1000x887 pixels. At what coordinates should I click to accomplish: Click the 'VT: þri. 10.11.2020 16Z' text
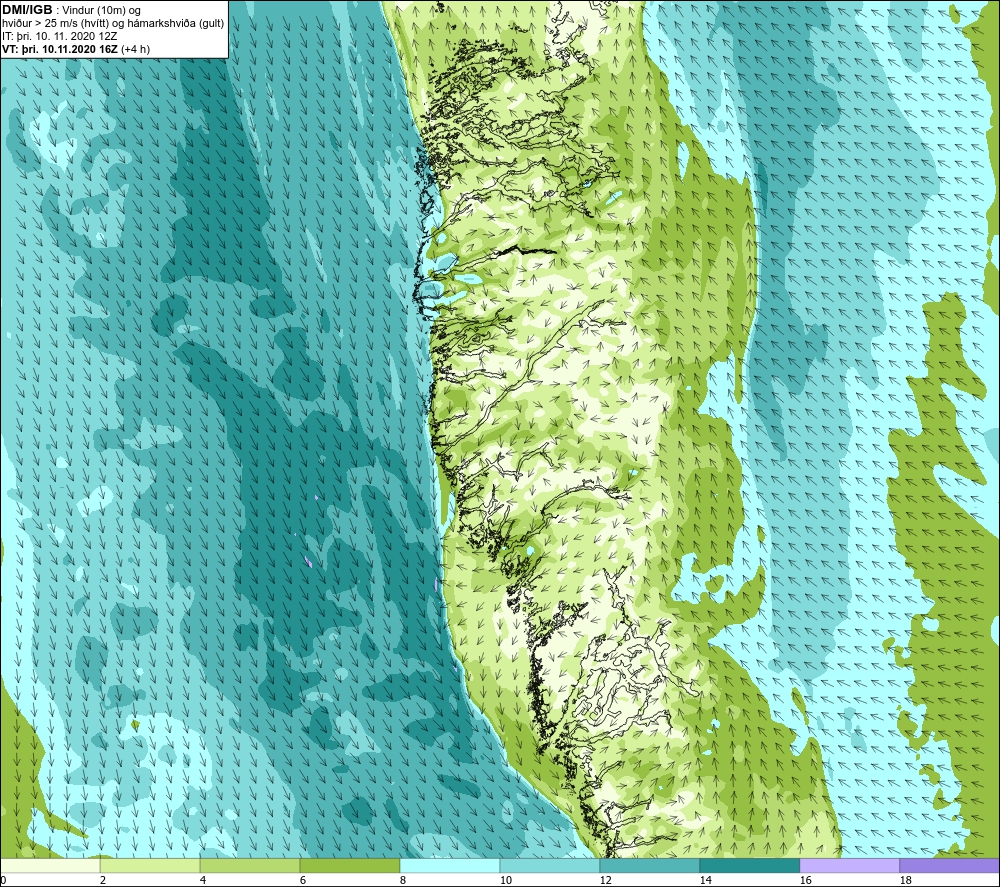click(x=59, y=49)
